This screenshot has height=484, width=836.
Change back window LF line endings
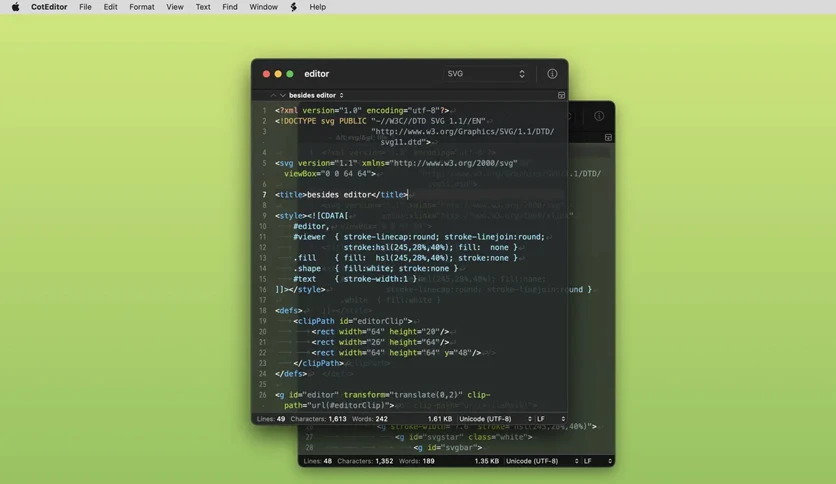click(598, 461)
